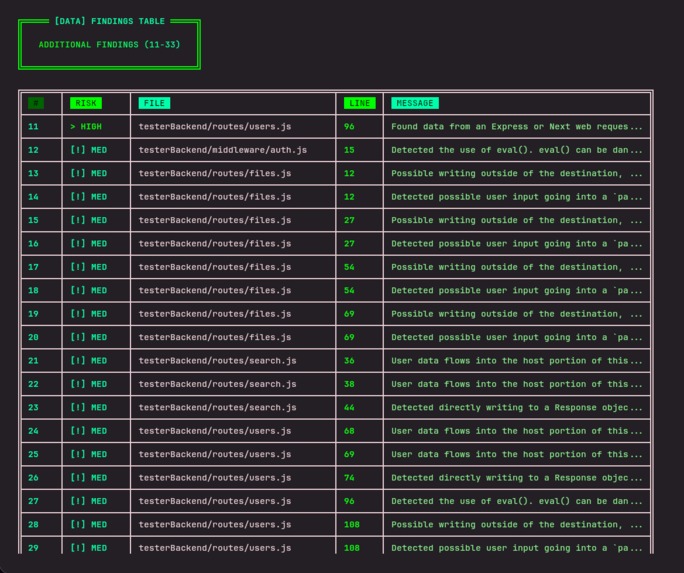Click files.js path in row 18
The image size is (684, 573).
[x=215, y=290]
